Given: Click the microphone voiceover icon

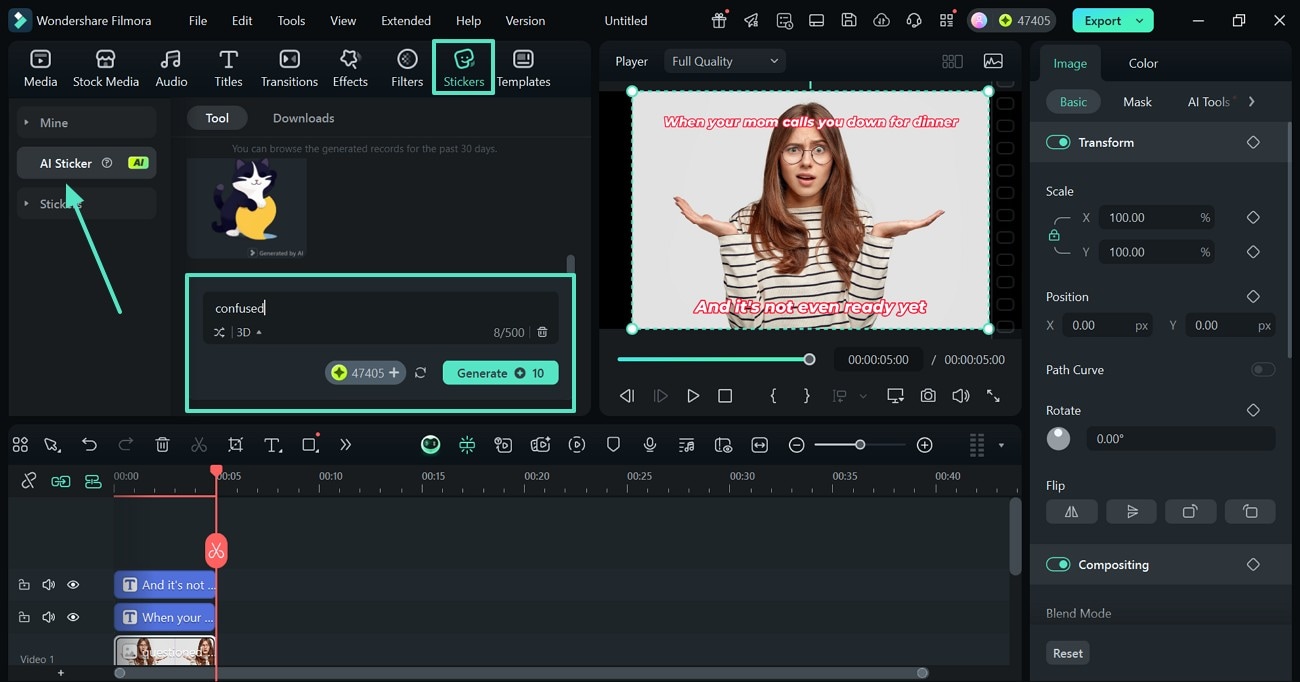Looking at the screenshot, I should pos(650,445).
